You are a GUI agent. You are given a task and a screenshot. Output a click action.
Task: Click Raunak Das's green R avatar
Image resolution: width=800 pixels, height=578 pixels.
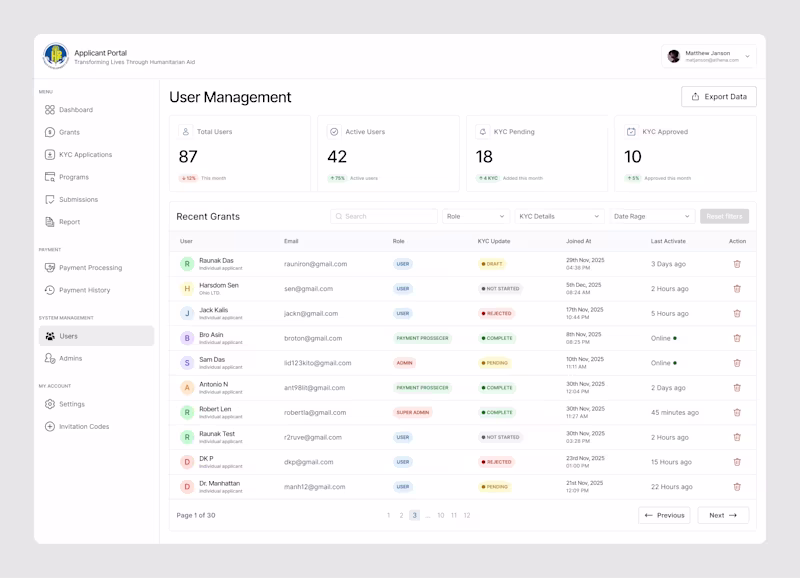pyautogui.click(x=187, y=264)
